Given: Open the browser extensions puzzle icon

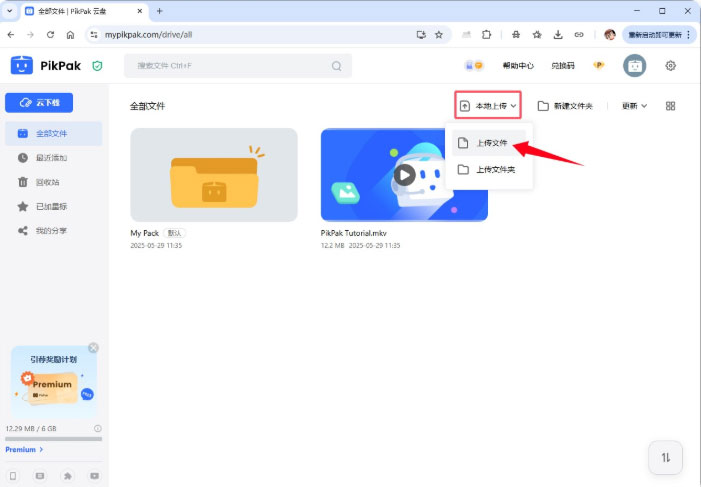Looking at the screenshot, I should pos(486,34).
